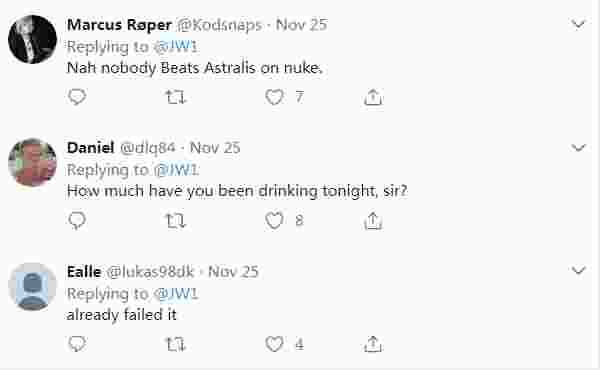The width and height of the screenshot is (600, 370).
Task: Open options chevron on Marcus Røper's tweet
Action: coord(579,24)
